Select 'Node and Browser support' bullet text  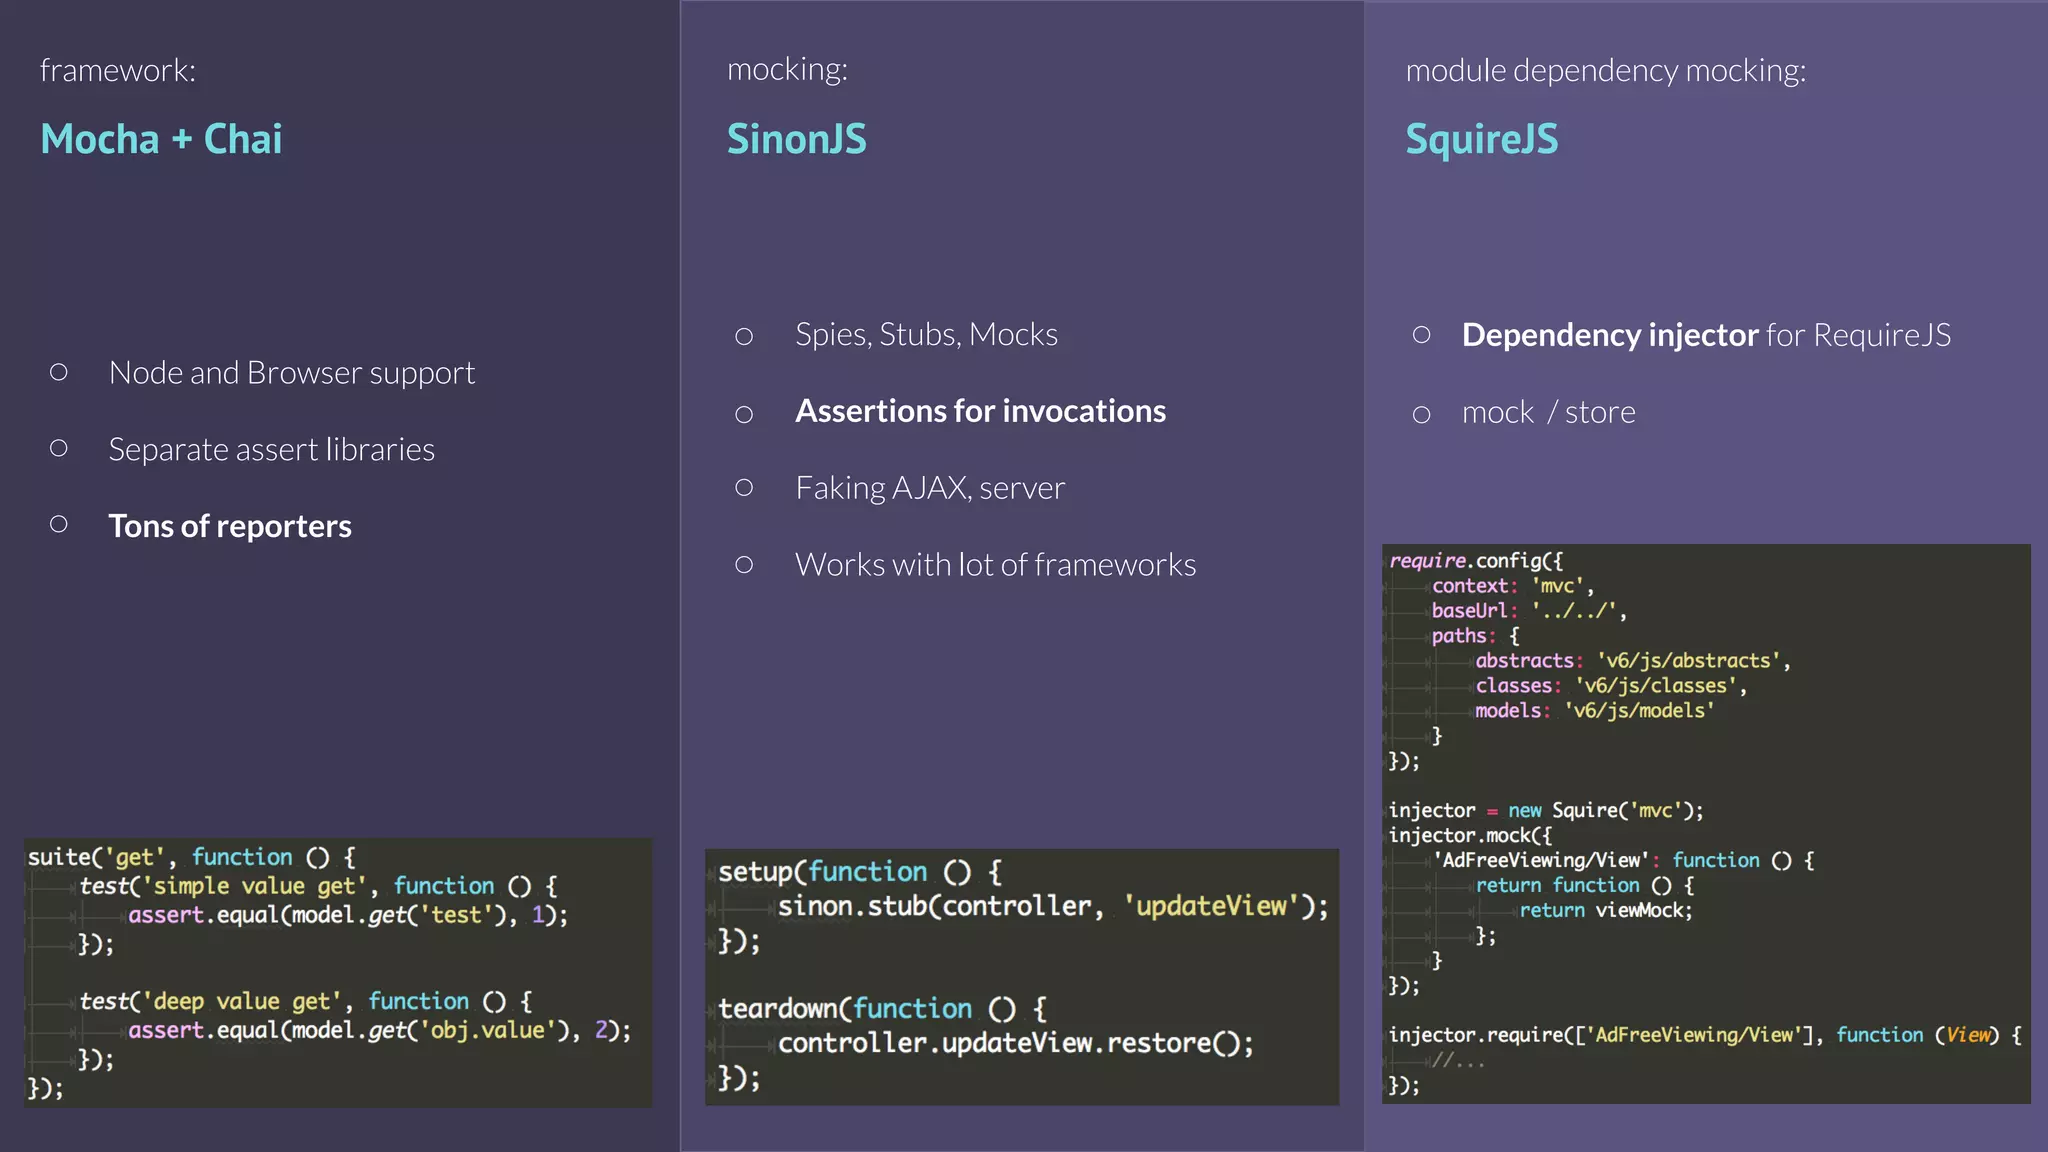coord(291,373)
